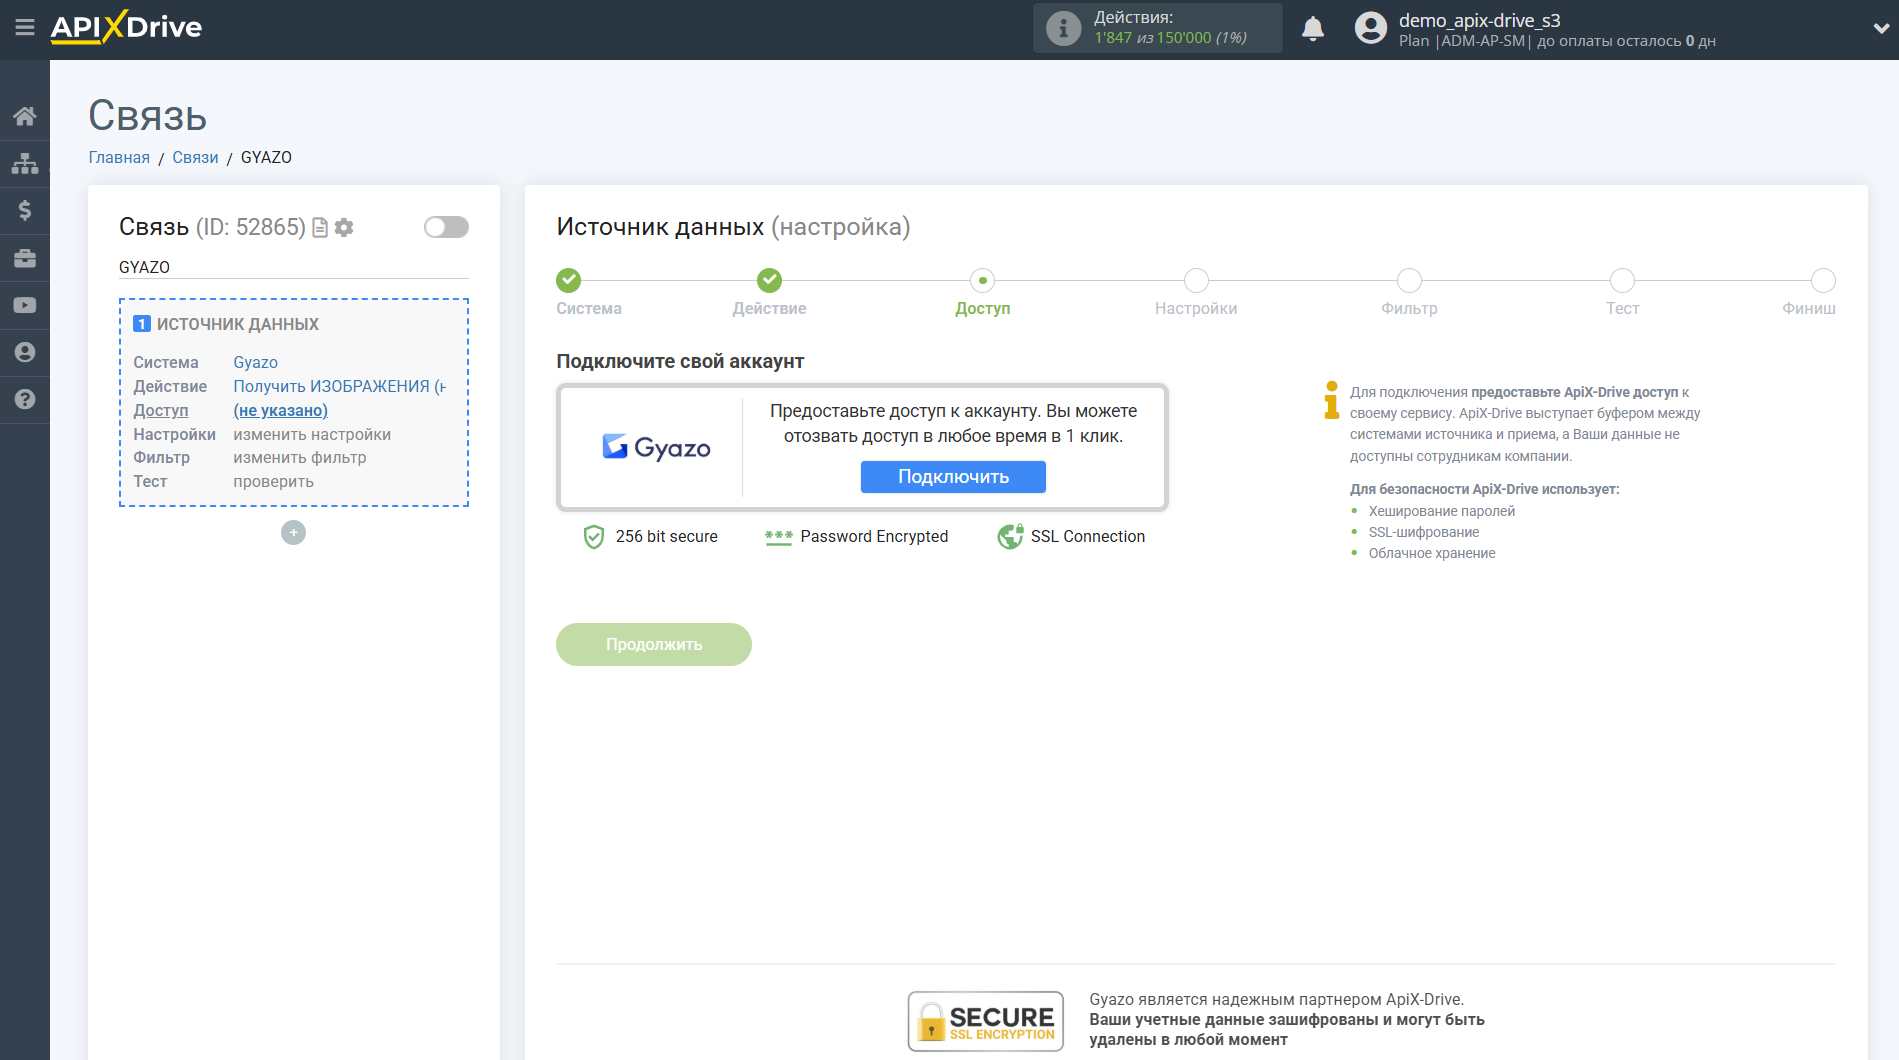This screenshot has width=1899, height=1060.
Task: Go to the Система step
Action: [569, 281]
